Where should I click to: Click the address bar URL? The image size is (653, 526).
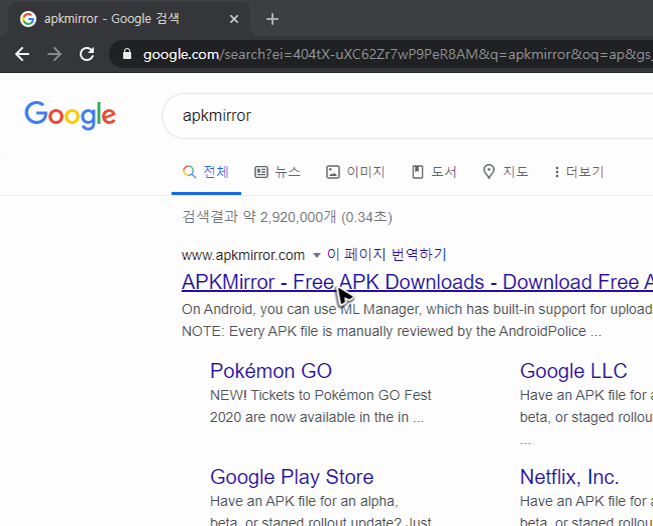coord(398,54)
